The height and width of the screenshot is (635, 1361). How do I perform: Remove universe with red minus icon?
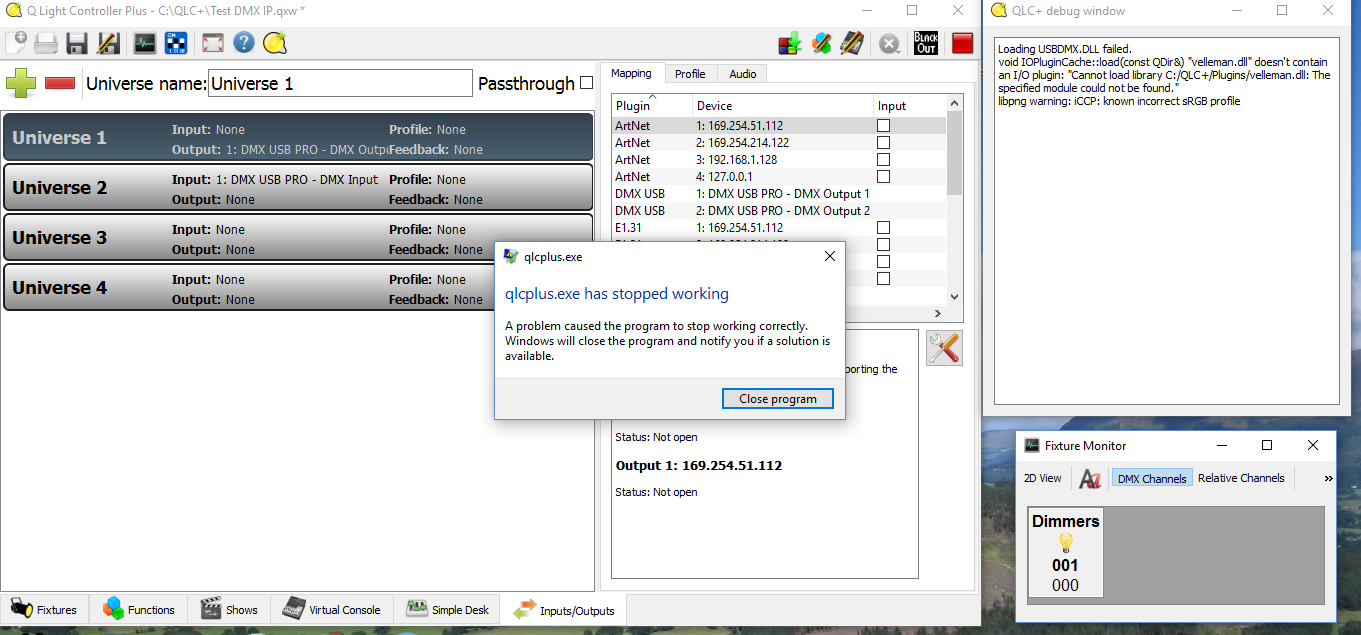click(x=60, y=83)
